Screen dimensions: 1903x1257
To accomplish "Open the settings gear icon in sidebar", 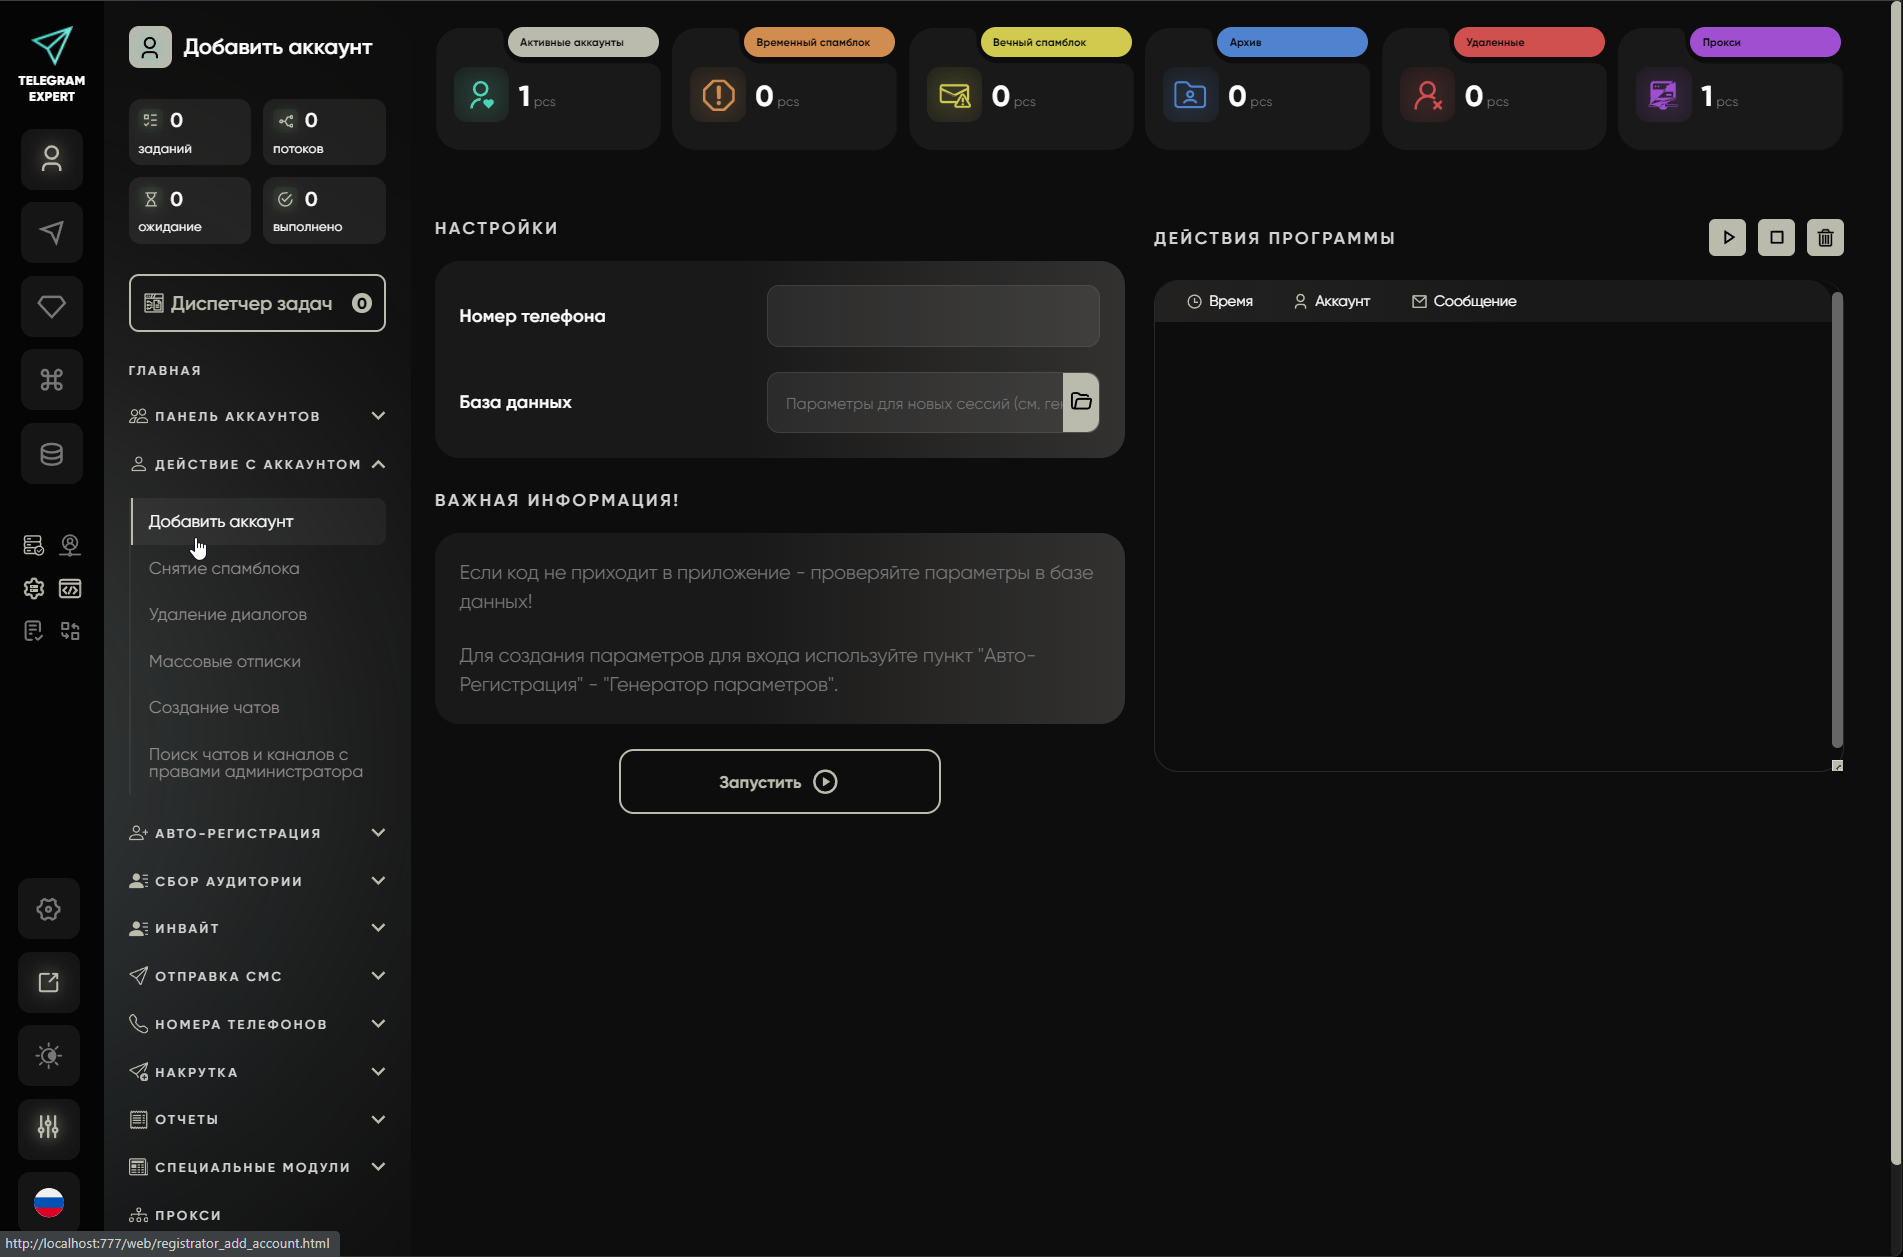I will pyautogui.click(x=49, y=909).
